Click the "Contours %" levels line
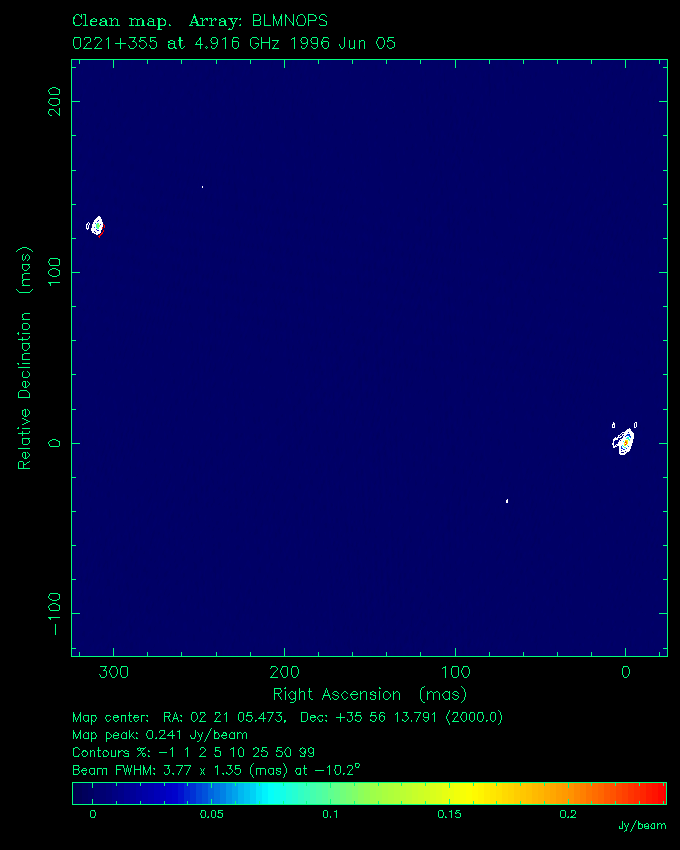Image resolution: width=680 pixels, height=850 pixels. 195,752
